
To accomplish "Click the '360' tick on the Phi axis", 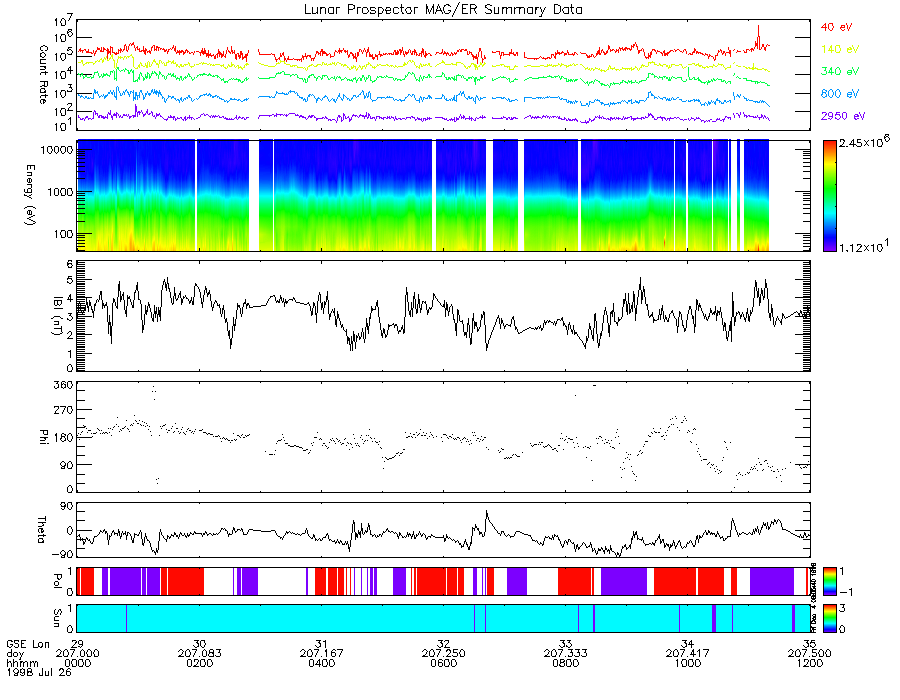I will pyautogui.click(x=64, y=384).
